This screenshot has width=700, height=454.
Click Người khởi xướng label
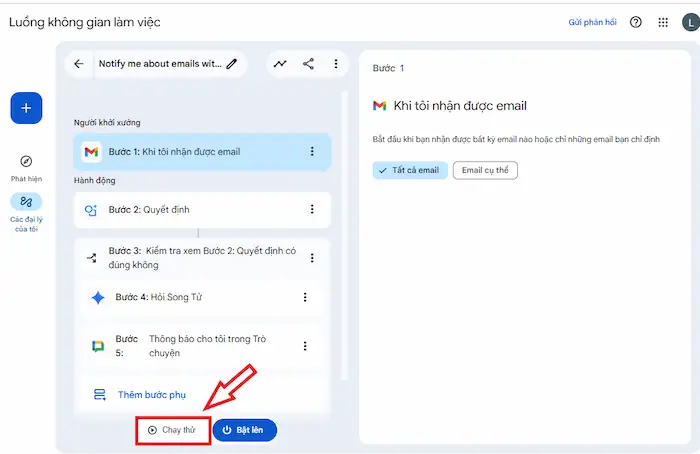click(107, 122)
